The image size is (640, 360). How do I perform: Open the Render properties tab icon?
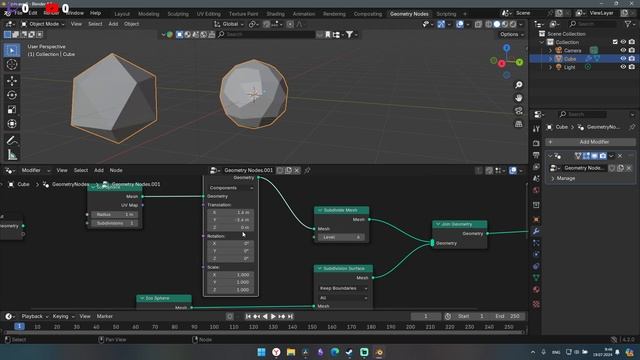[x=536, y=143]
